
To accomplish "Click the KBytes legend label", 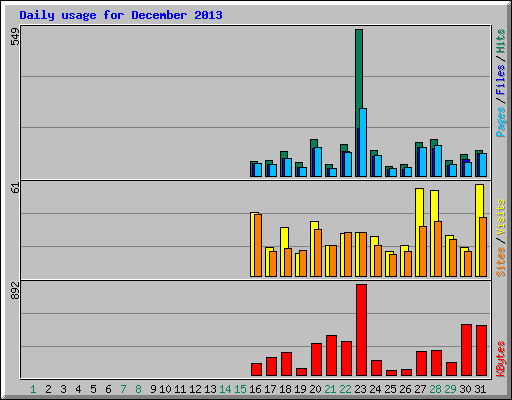I will 501,359.
